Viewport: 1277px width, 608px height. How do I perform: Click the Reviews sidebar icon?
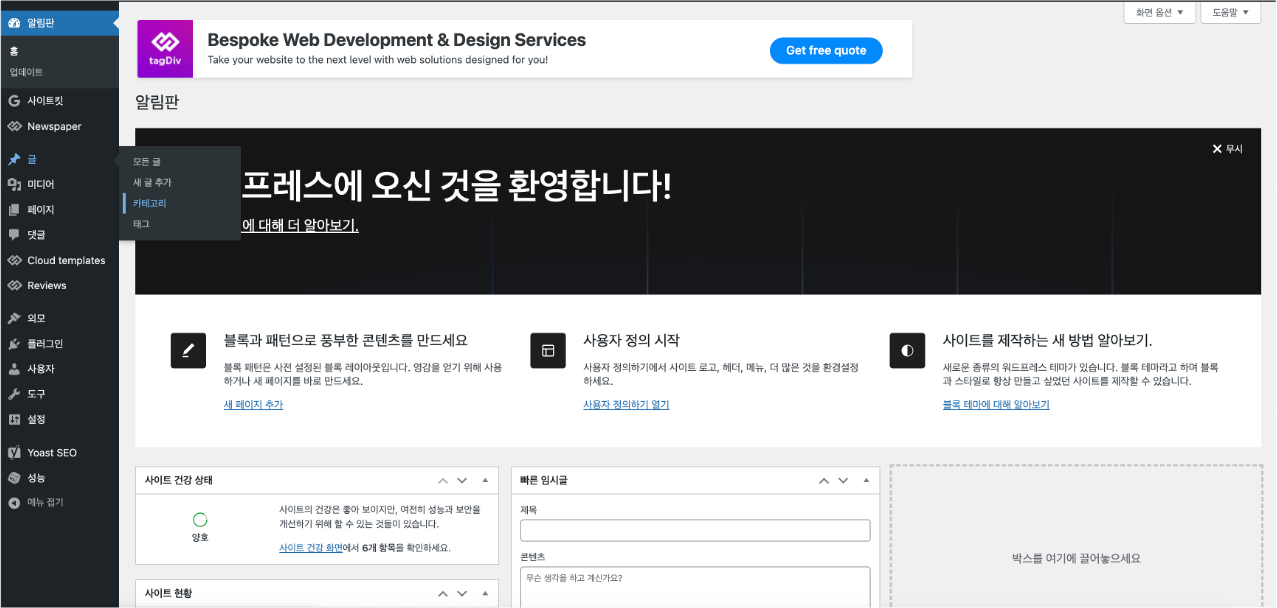[x=14, y=286]
